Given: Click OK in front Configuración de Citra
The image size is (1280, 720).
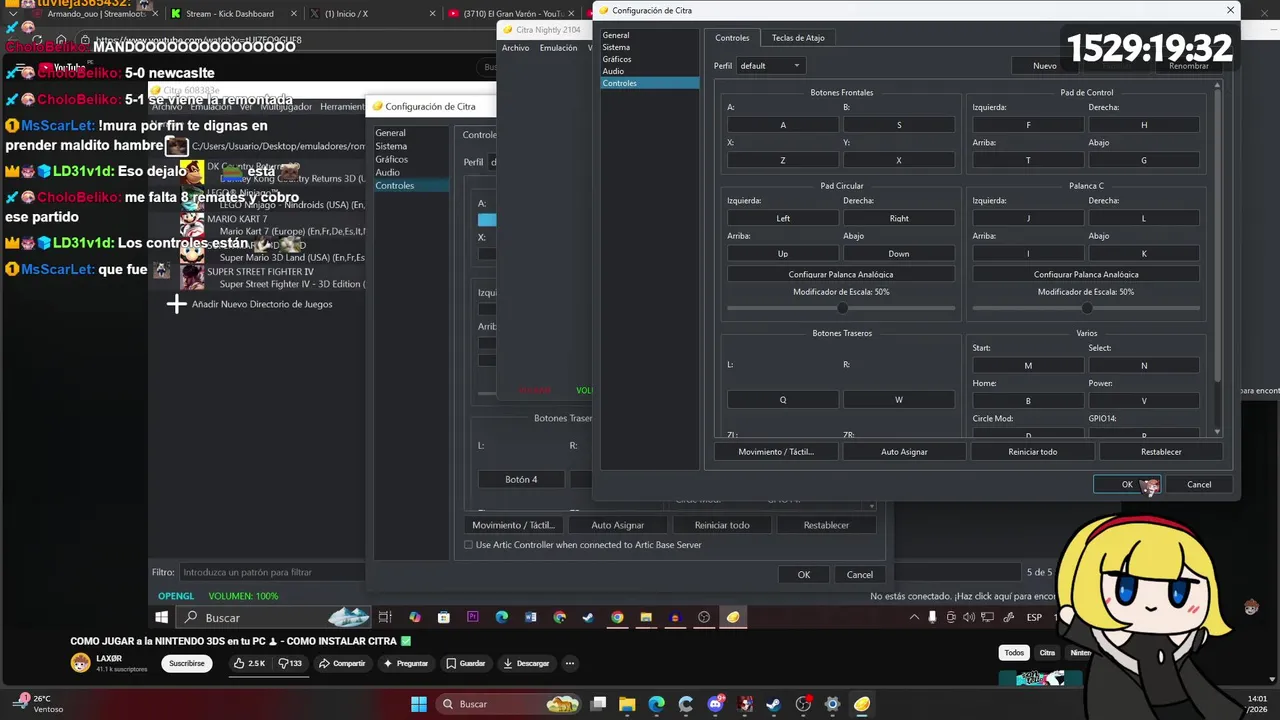Looking at the screenshot, I should pyautogui.click(x=1127, y=484).
